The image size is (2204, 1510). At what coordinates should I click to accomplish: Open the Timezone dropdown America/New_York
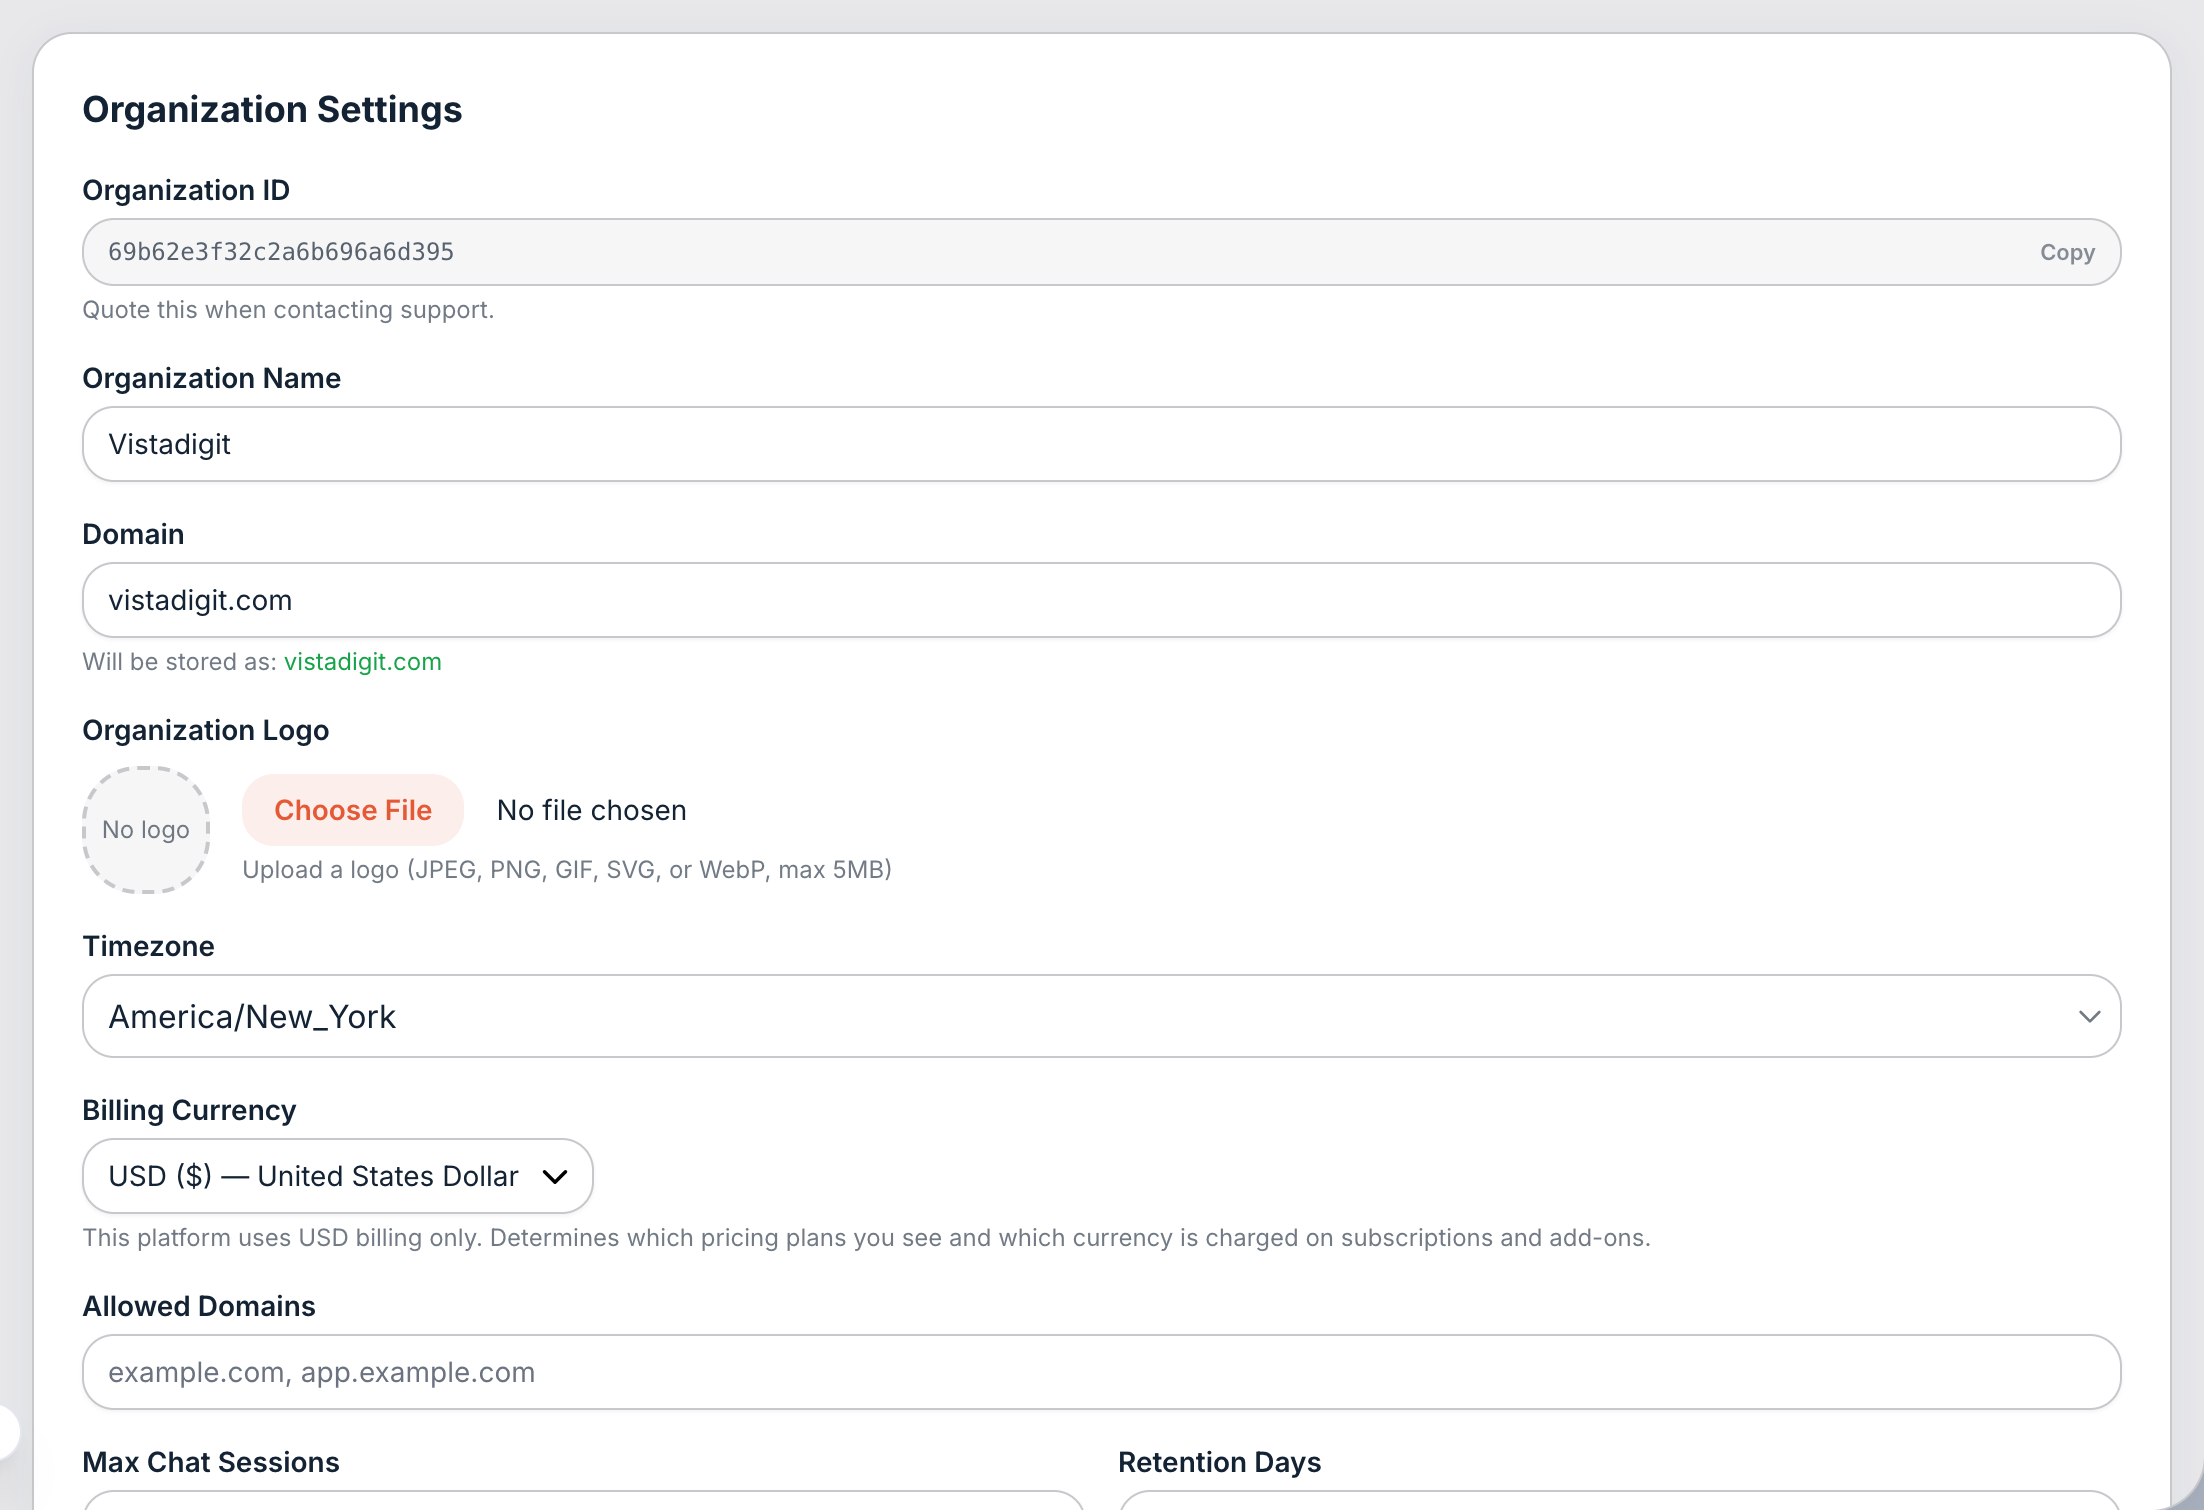click(x=1101, y=1016)
